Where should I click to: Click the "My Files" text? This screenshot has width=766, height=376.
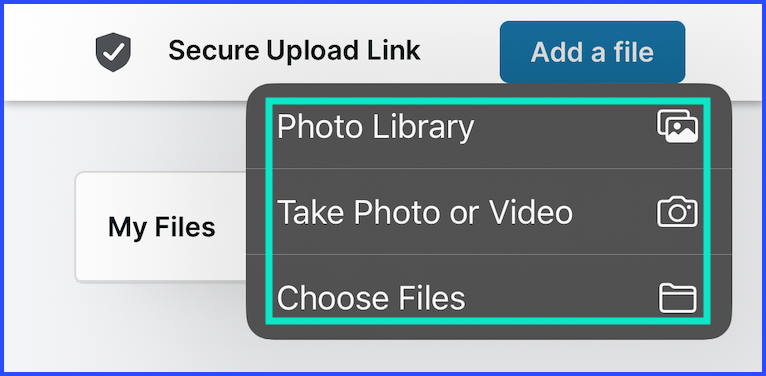pyautogui.click(x=162, y=227)
